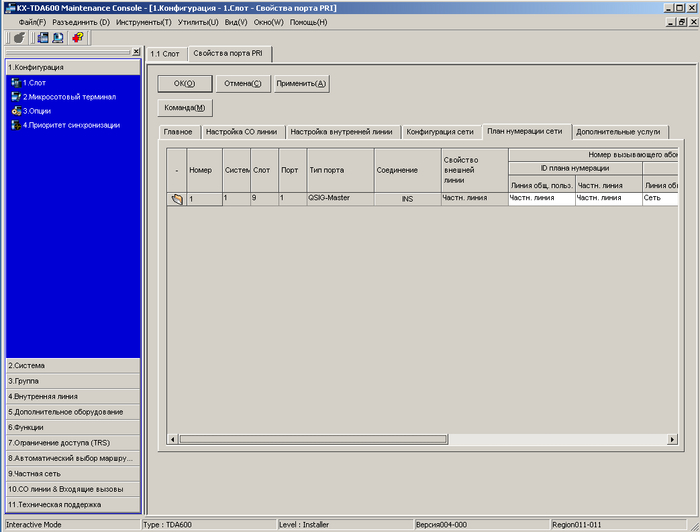Click the INS connection status cell

coord(407,199)
